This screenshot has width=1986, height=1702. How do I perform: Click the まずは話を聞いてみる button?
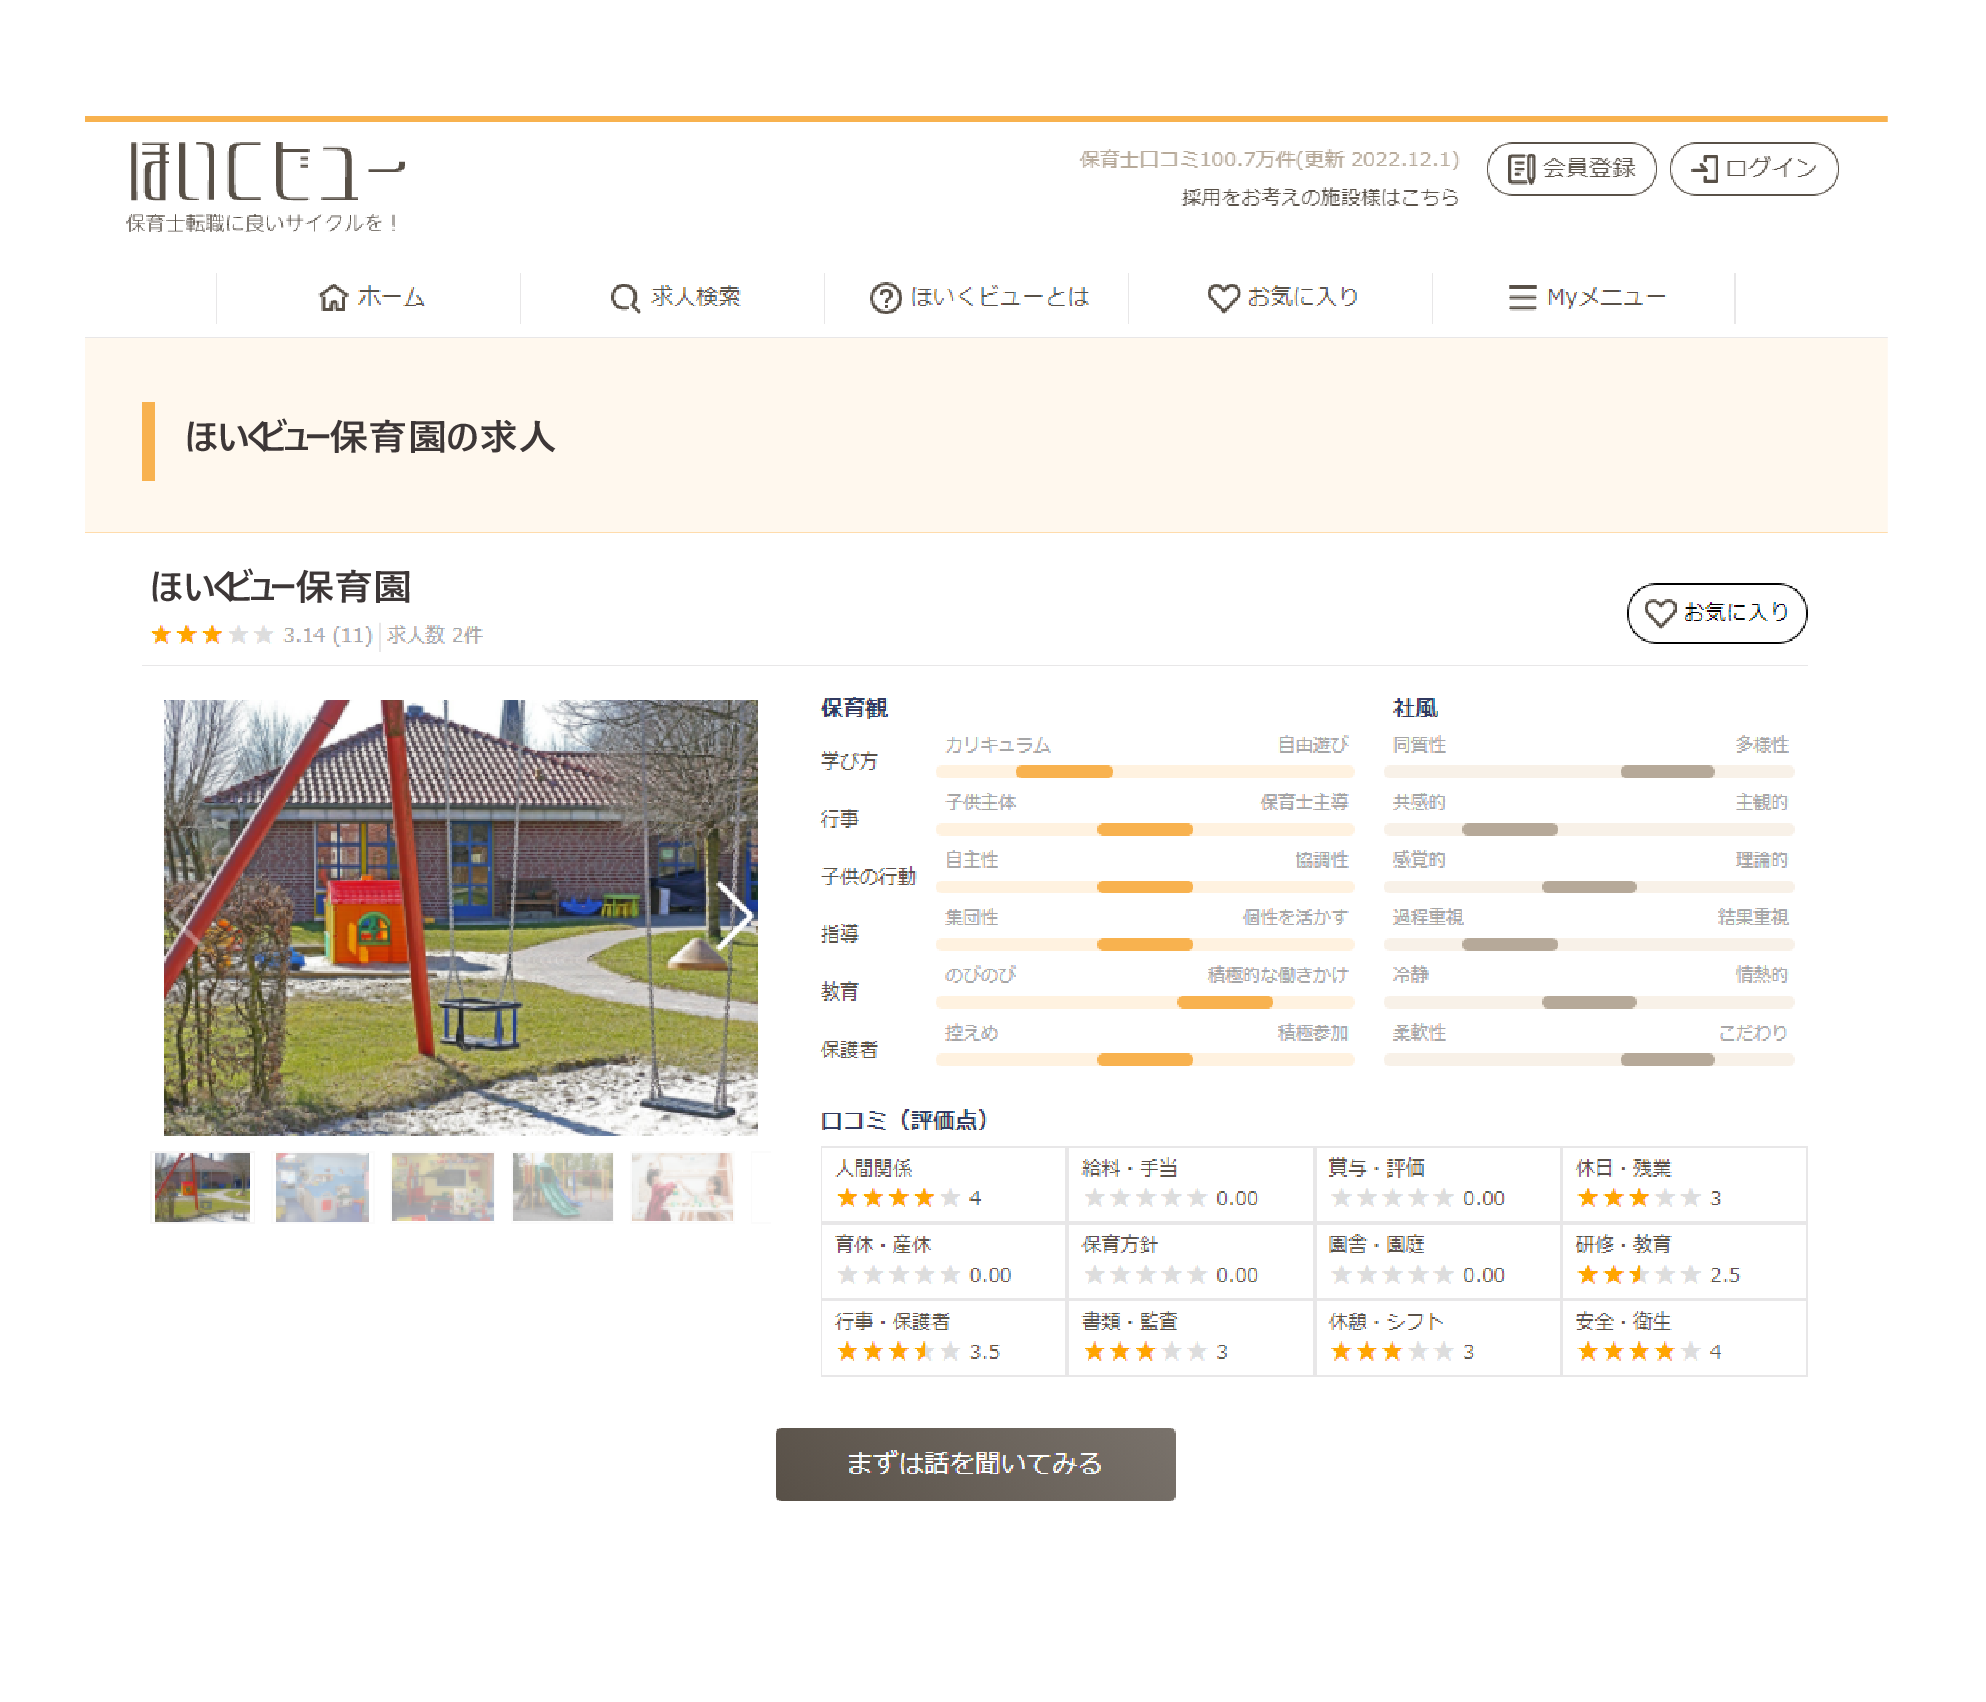click(975, 1464)
